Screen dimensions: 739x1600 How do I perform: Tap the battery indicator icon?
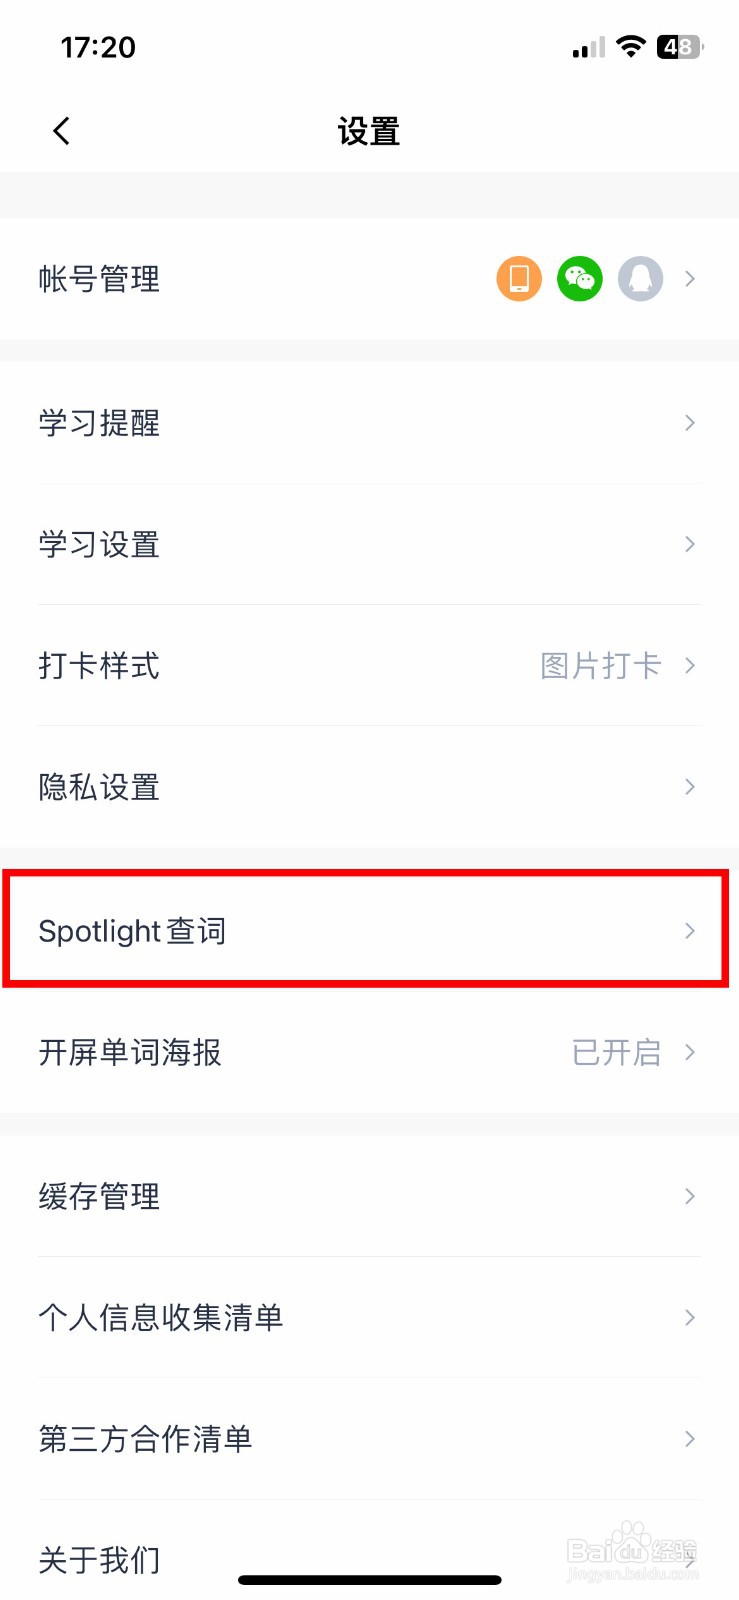[x=679, y=46]
